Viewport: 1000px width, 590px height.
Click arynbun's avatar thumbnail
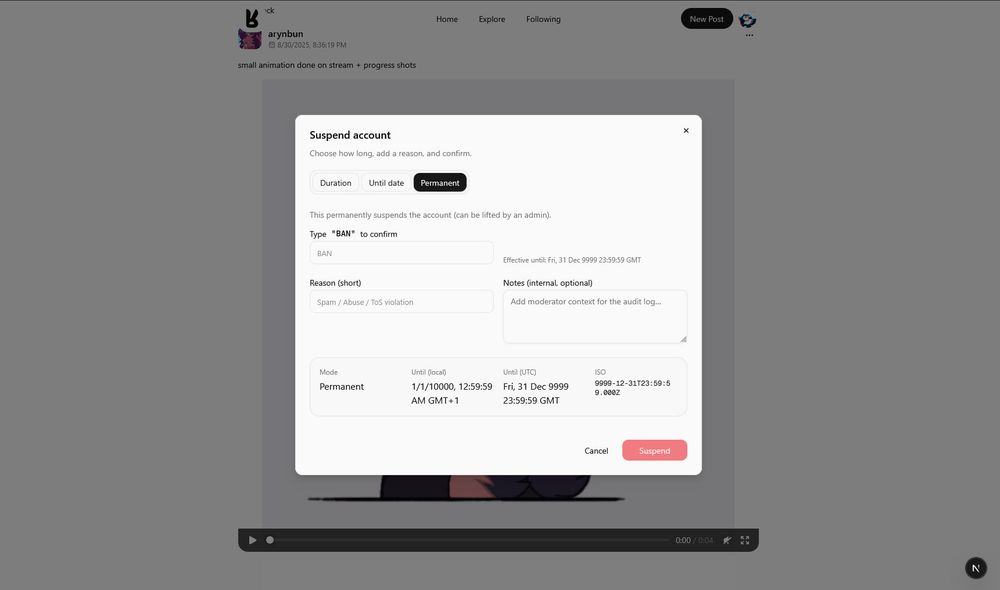click(x=250, y=39)
